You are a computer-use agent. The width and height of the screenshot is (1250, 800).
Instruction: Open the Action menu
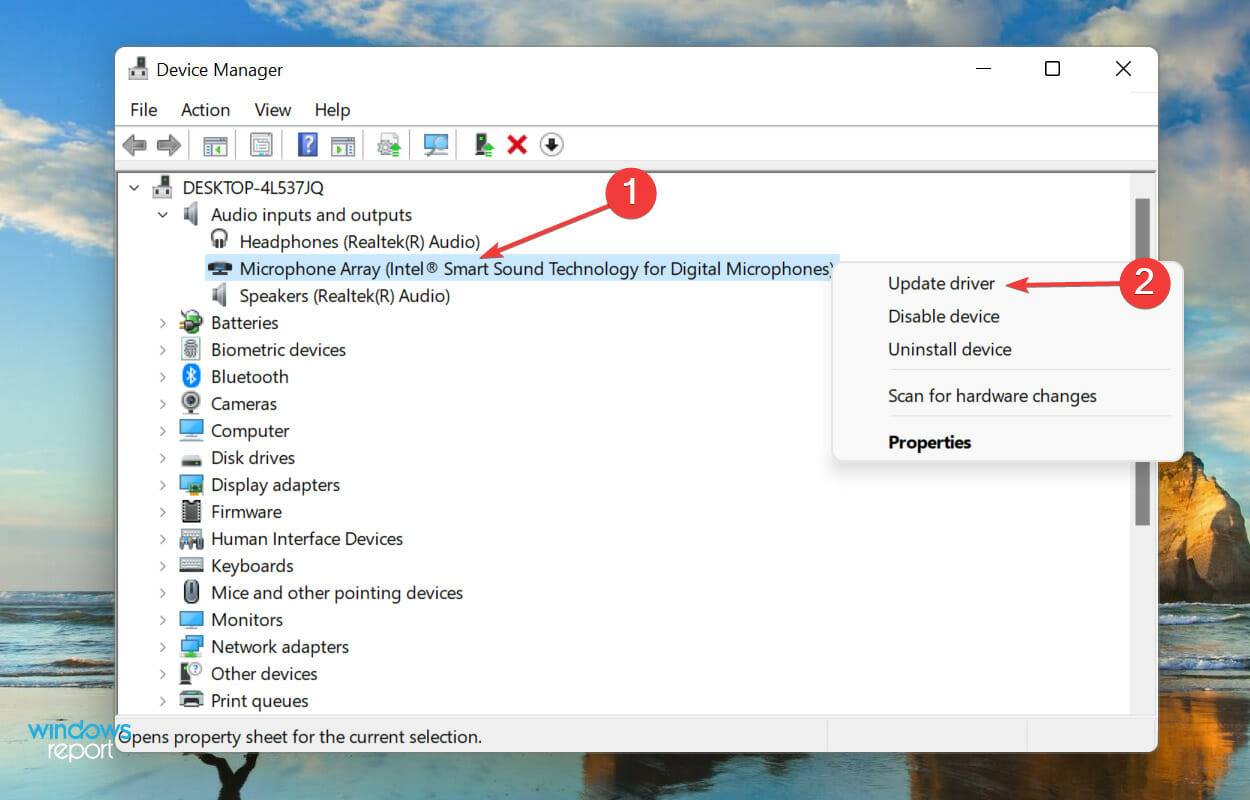(x=205, y=110)
